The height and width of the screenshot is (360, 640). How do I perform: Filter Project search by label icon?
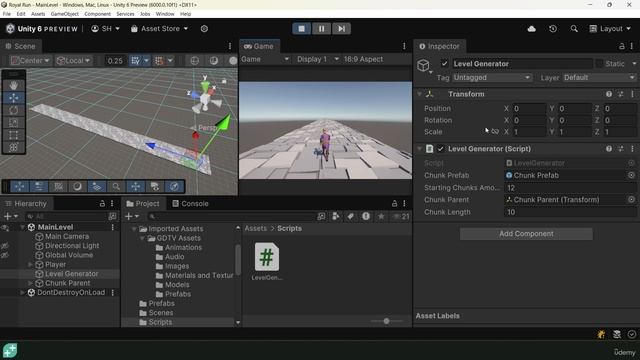350,216
